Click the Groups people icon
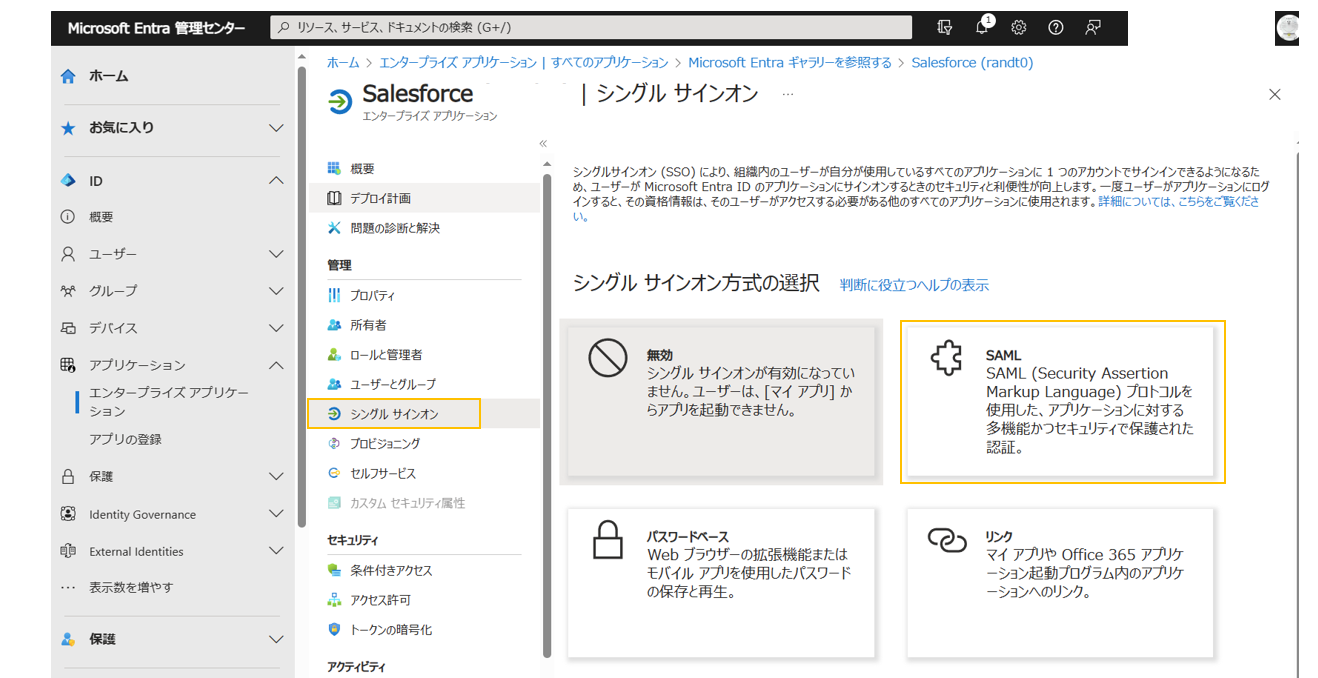The width and height of the screenshot is (1318, 678). pyautogui.click(x=68, y=291)
